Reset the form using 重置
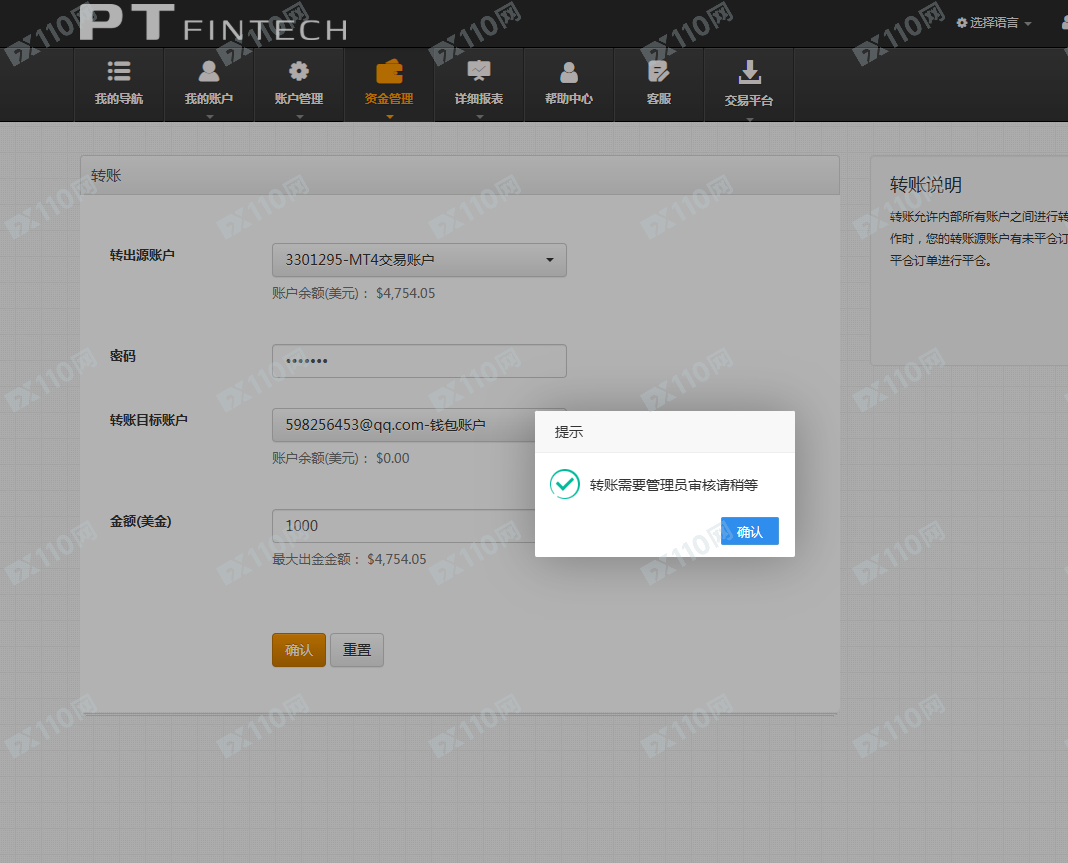The image size is (1068, 863). [x=356, y=649]
